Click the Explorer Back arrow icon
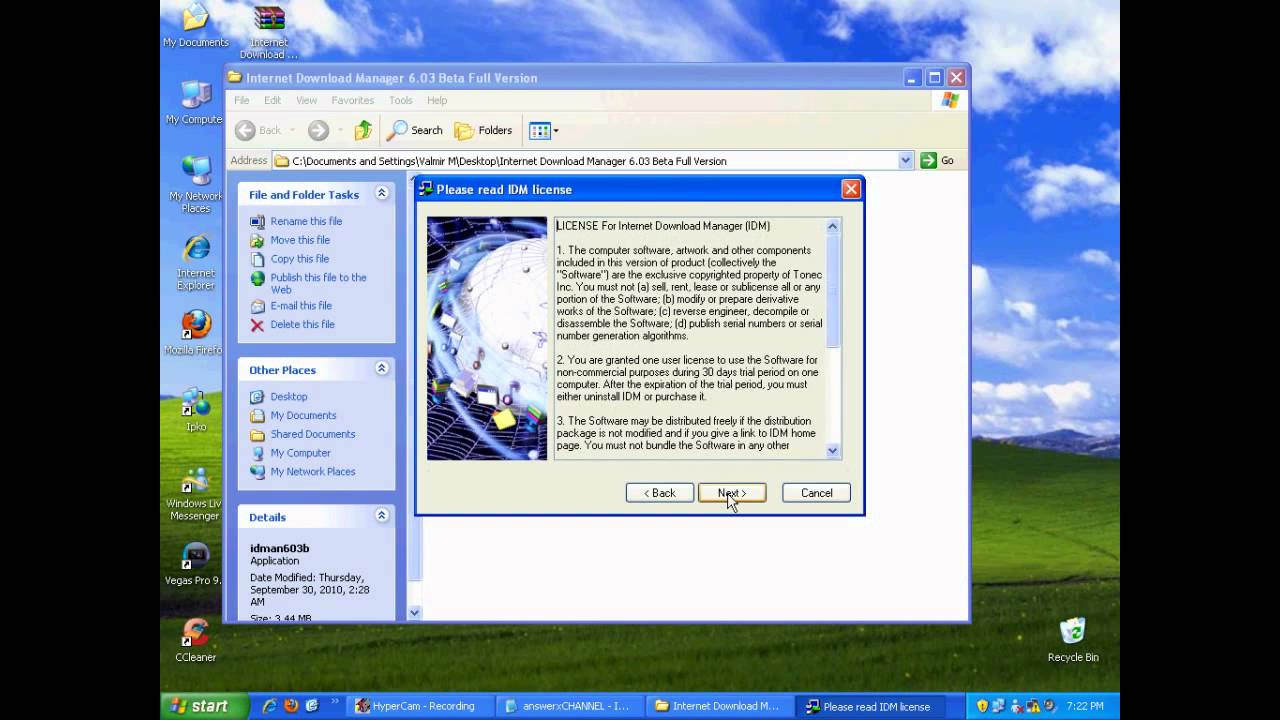1280x720 pixels. click(246, 130)
